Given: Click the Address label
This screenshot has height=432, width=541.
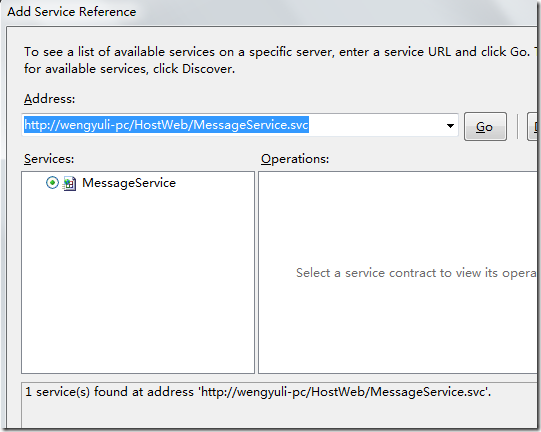Looking at the screenshot, I should [x=49, y=99].
